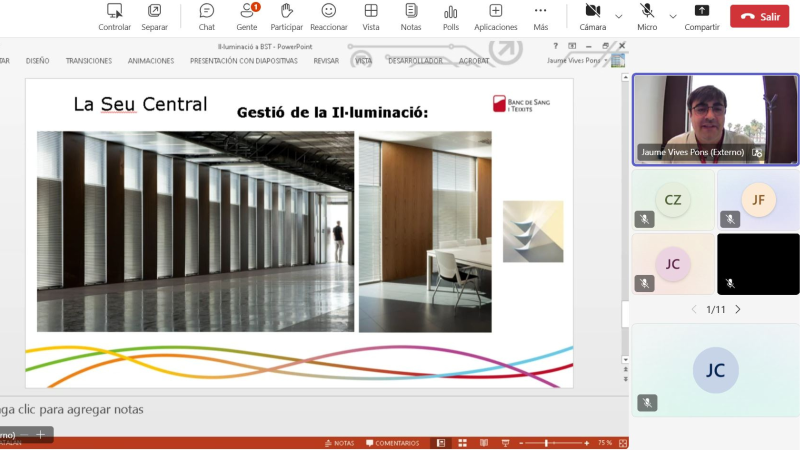
Task: Go to next participants page arrow
Action: click(738, 309)
